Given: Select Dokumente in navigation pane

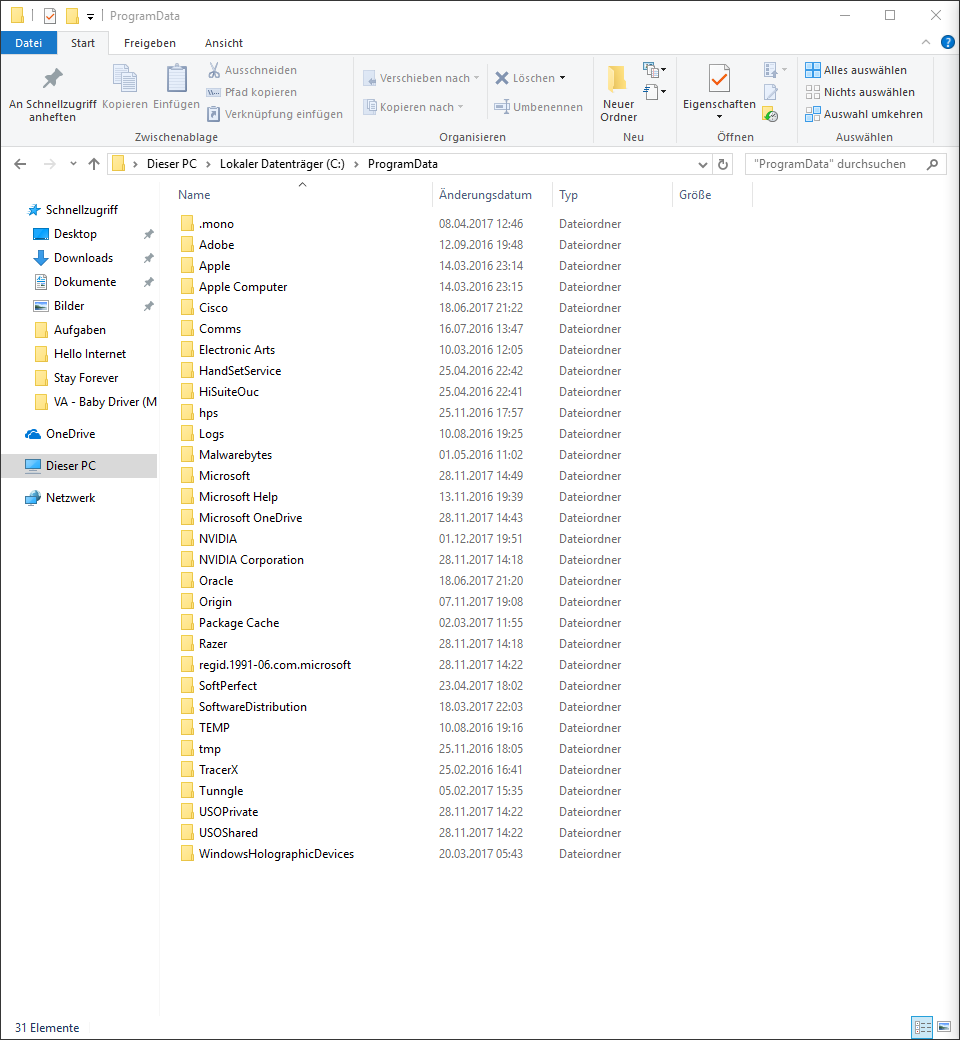Looking at the screenshot, I should point(85,282).
